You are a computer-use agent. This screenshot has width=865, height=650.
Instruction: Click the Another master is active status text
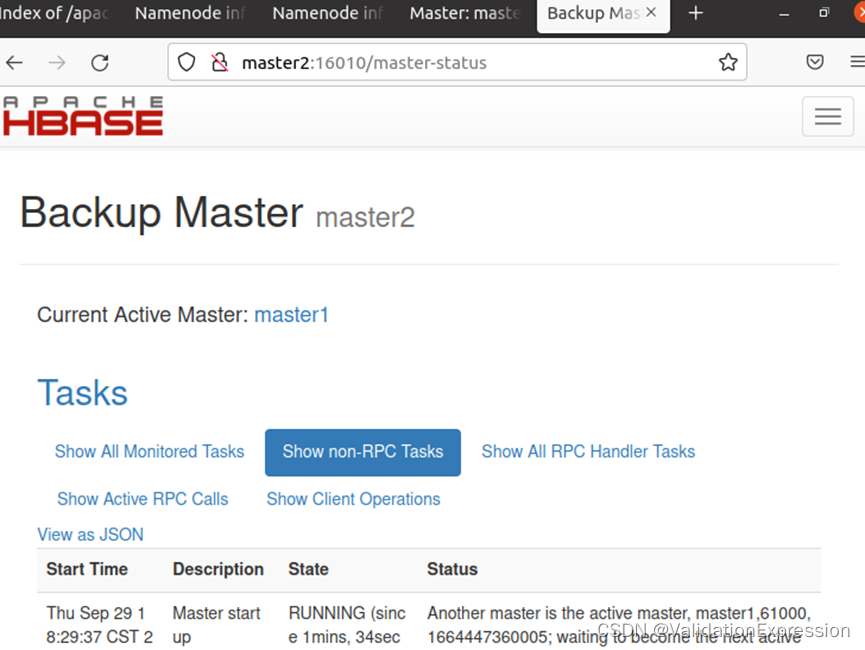(x=619, y=624)
